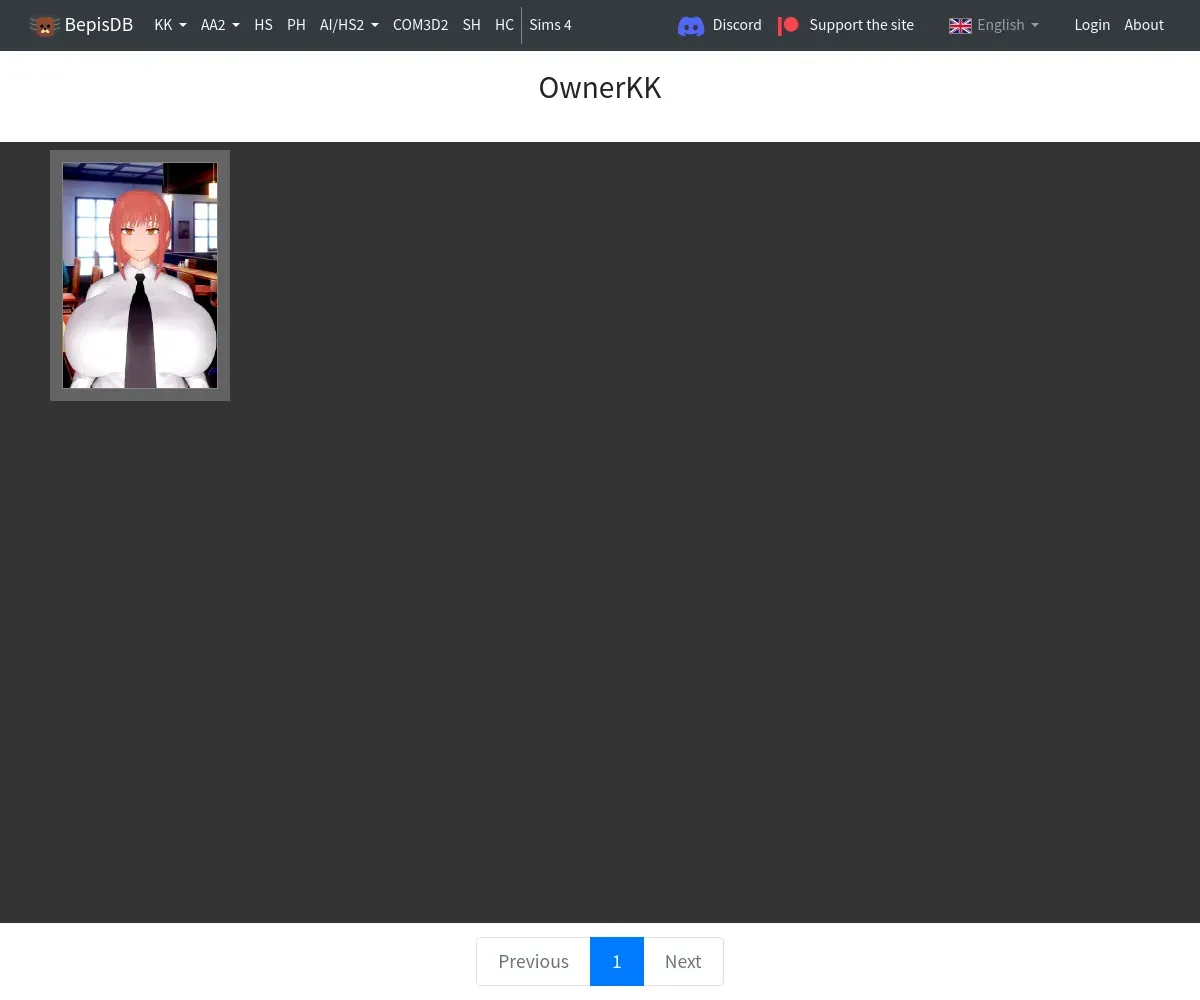Expand the AI/HS2 dropdown menu
The width and height of the screenshot is (1200, 1000).
(x=349, y=25)
